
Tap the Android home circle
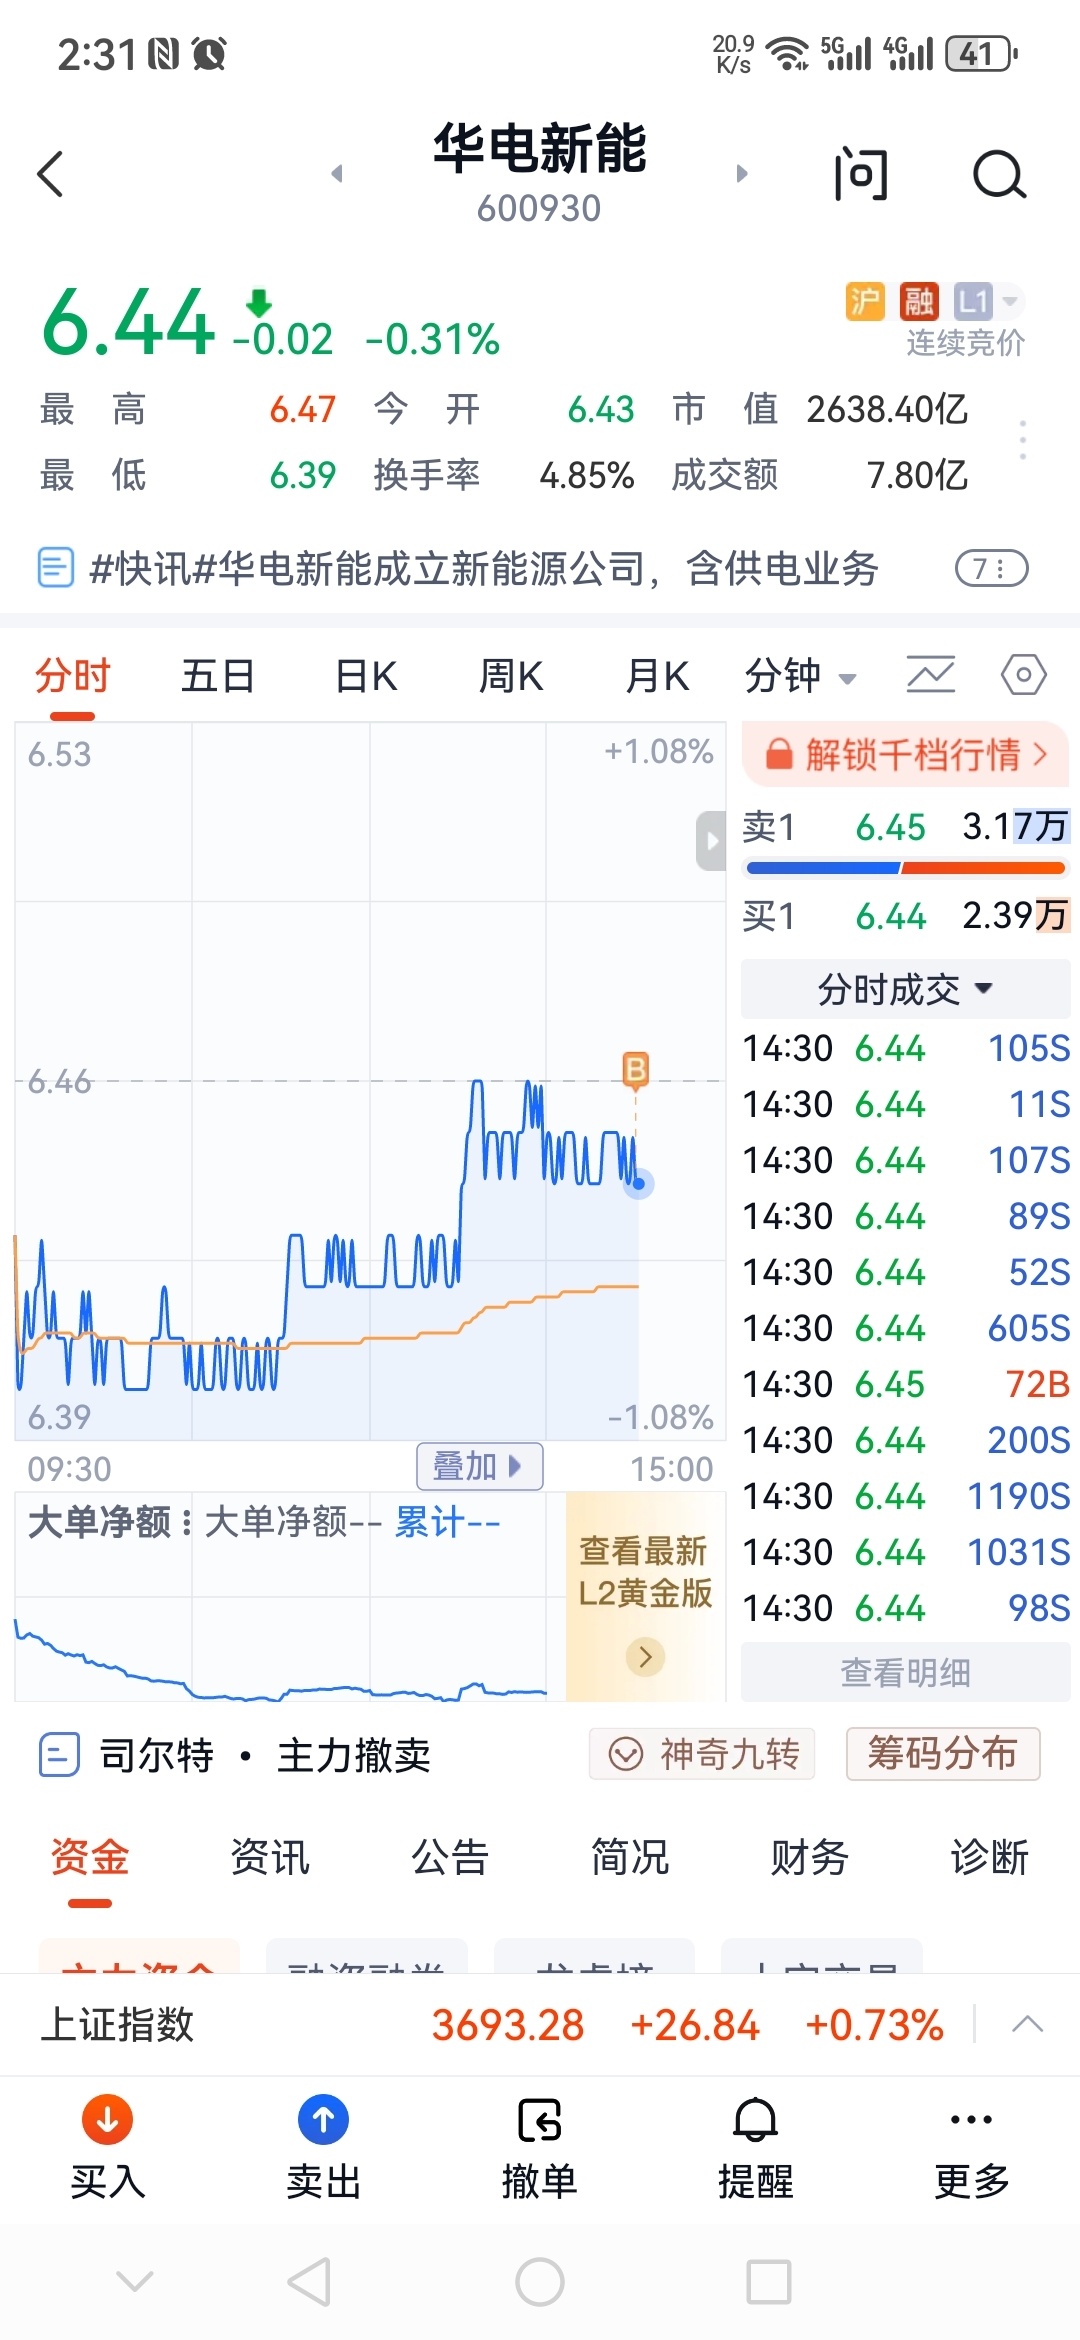point(540,2282)
